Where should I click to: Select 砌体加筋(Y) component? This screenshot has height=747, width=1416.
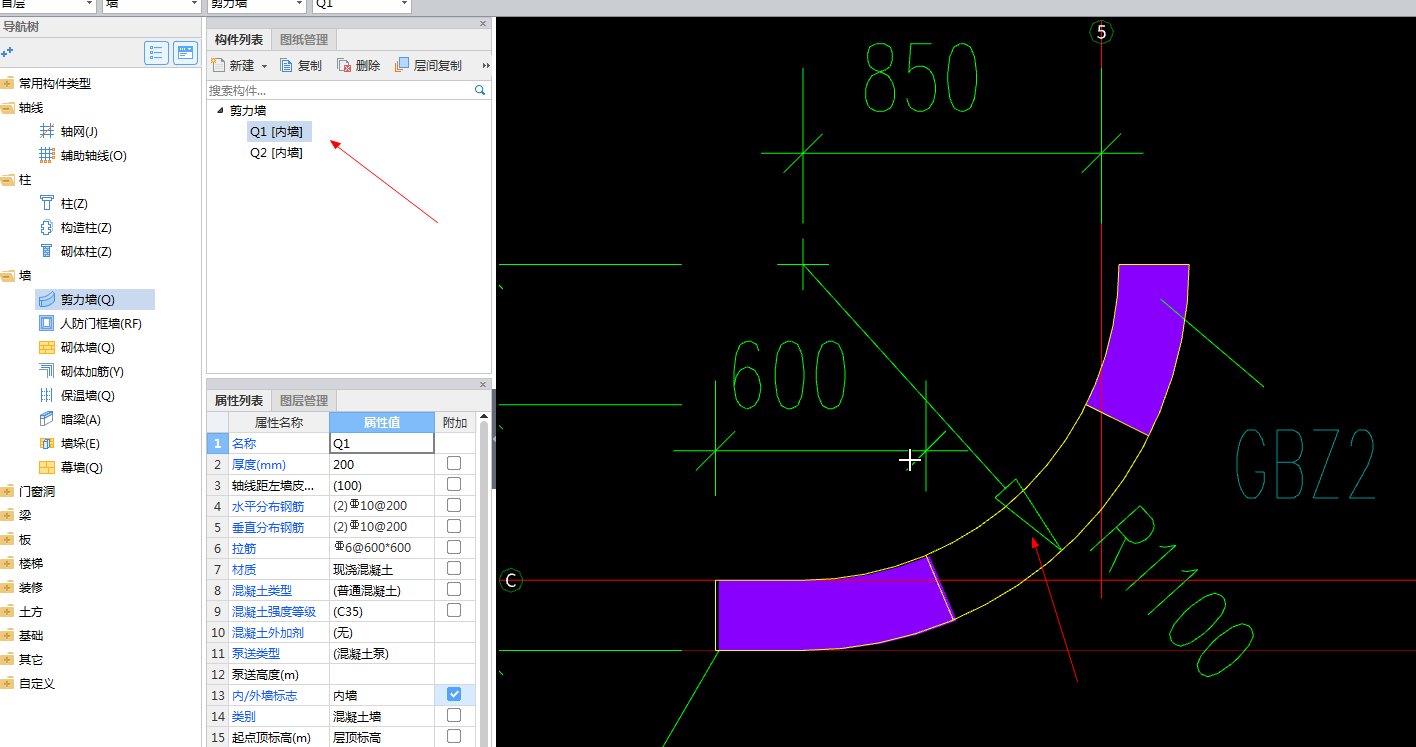(92, 371)
